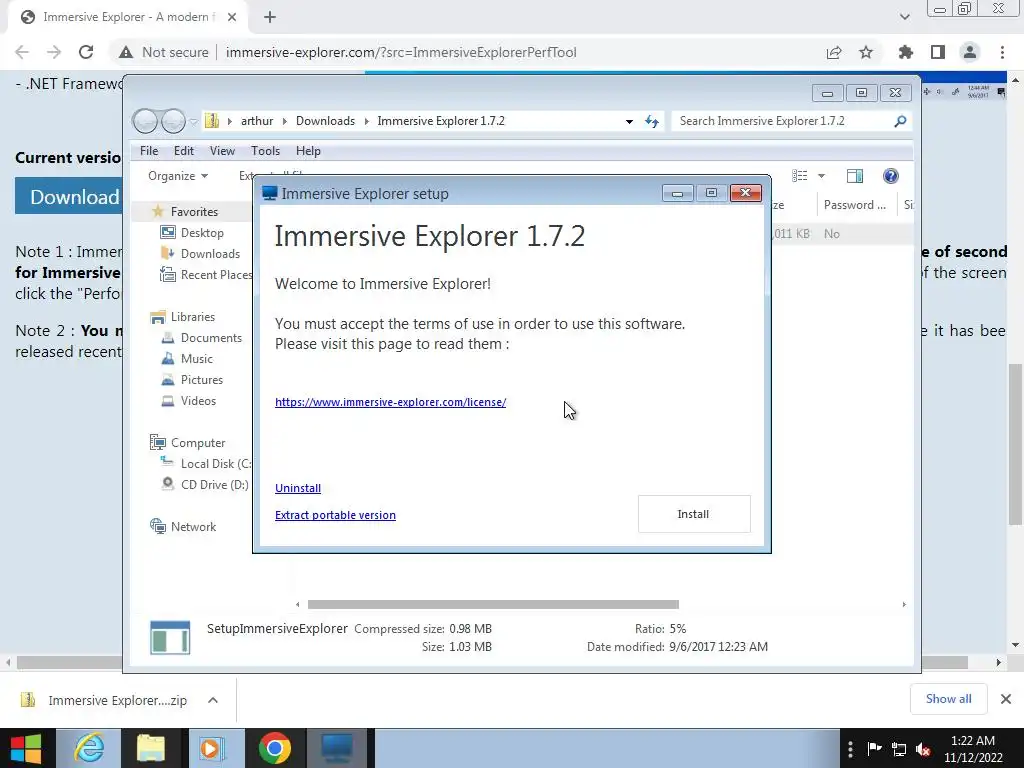
Task: Click Explorer back navigation button
Action: tap(145, 121)
